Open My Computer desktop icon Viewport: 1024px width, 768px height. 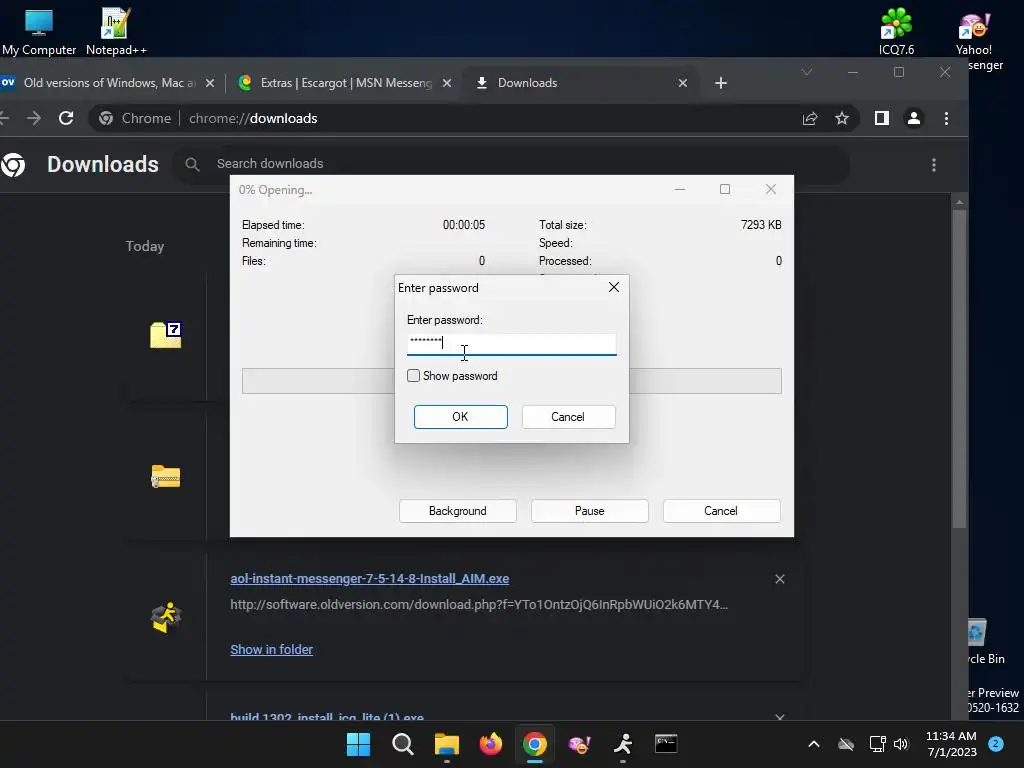pyautogui.click(x=39, y=31)
